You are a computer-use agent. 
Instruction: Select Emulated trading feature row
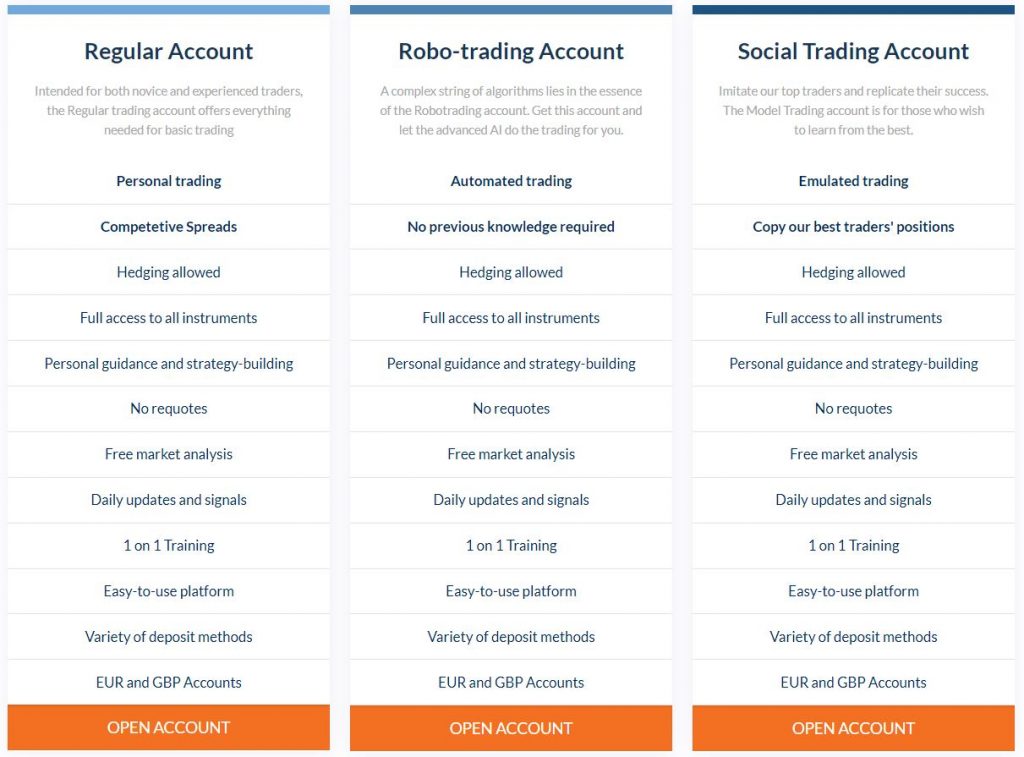click(853, 181)
